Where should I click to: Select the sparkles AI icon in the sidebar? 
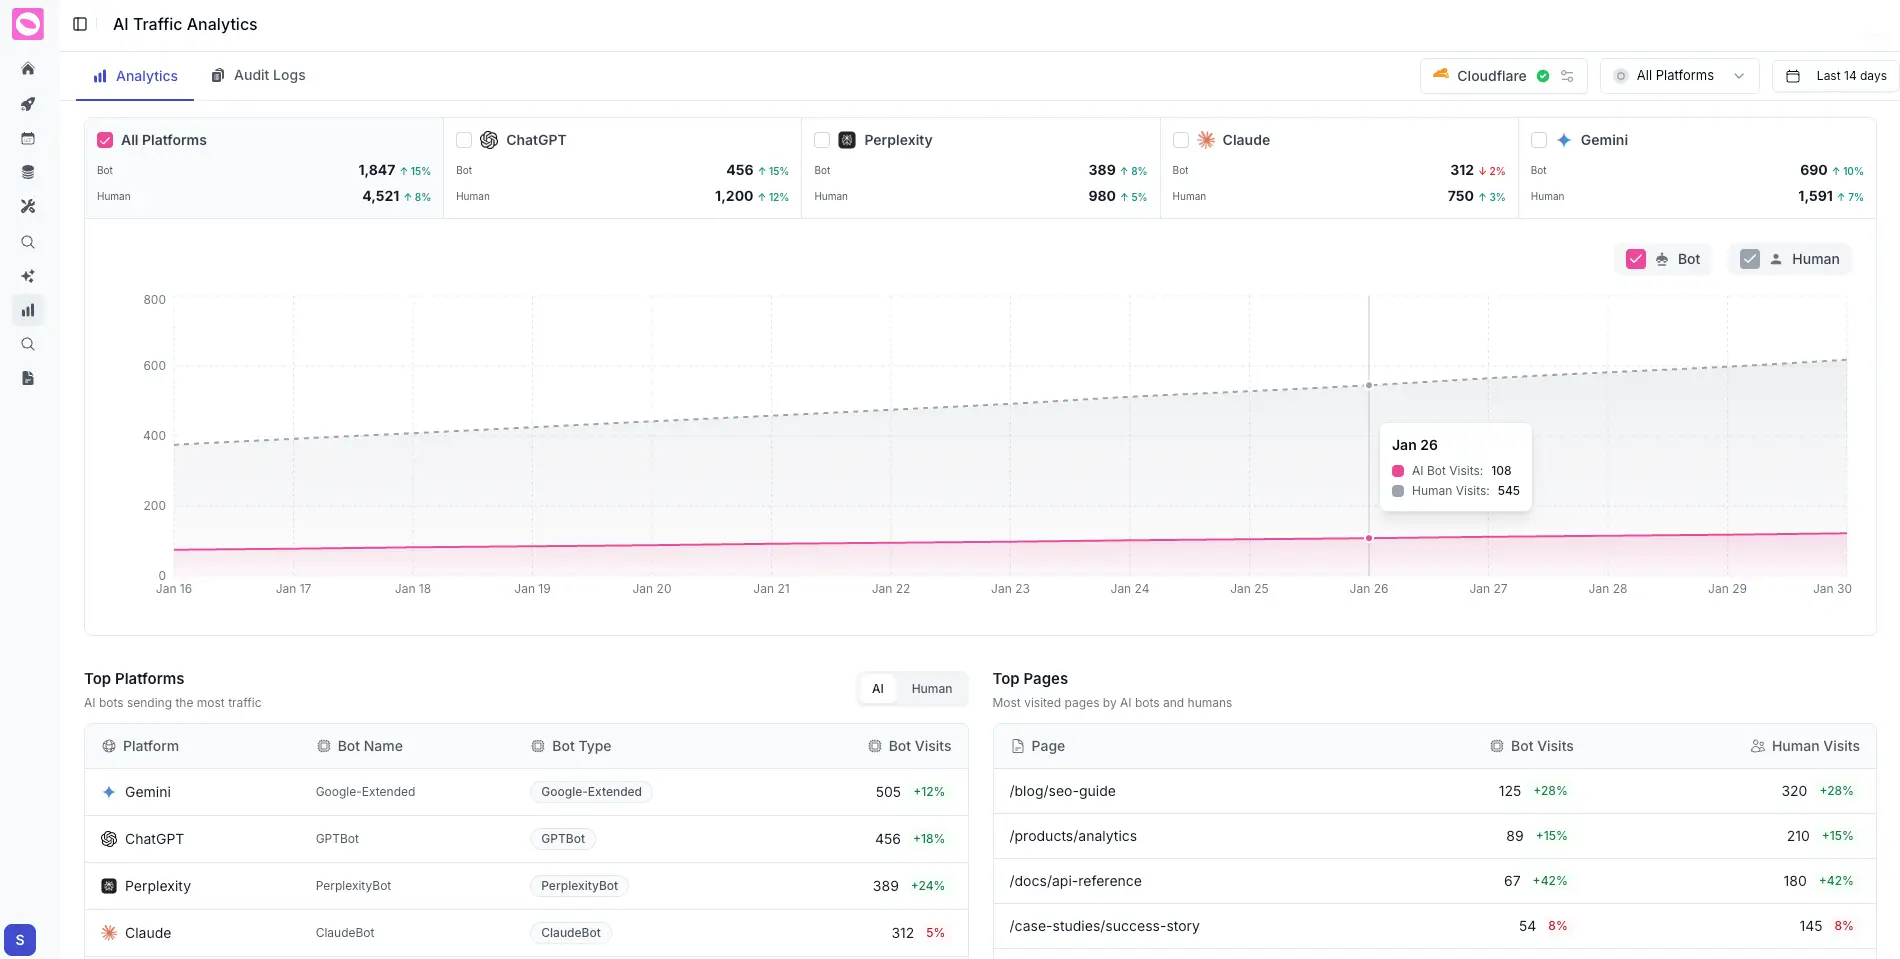pyautogui.click(x=28, y=276)
